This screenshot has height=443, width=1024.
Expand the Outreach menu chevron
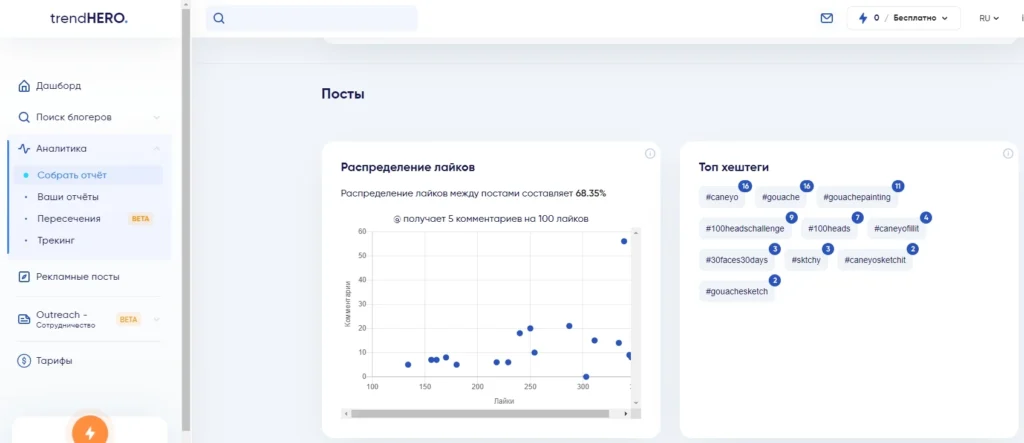tap(157, 320)
